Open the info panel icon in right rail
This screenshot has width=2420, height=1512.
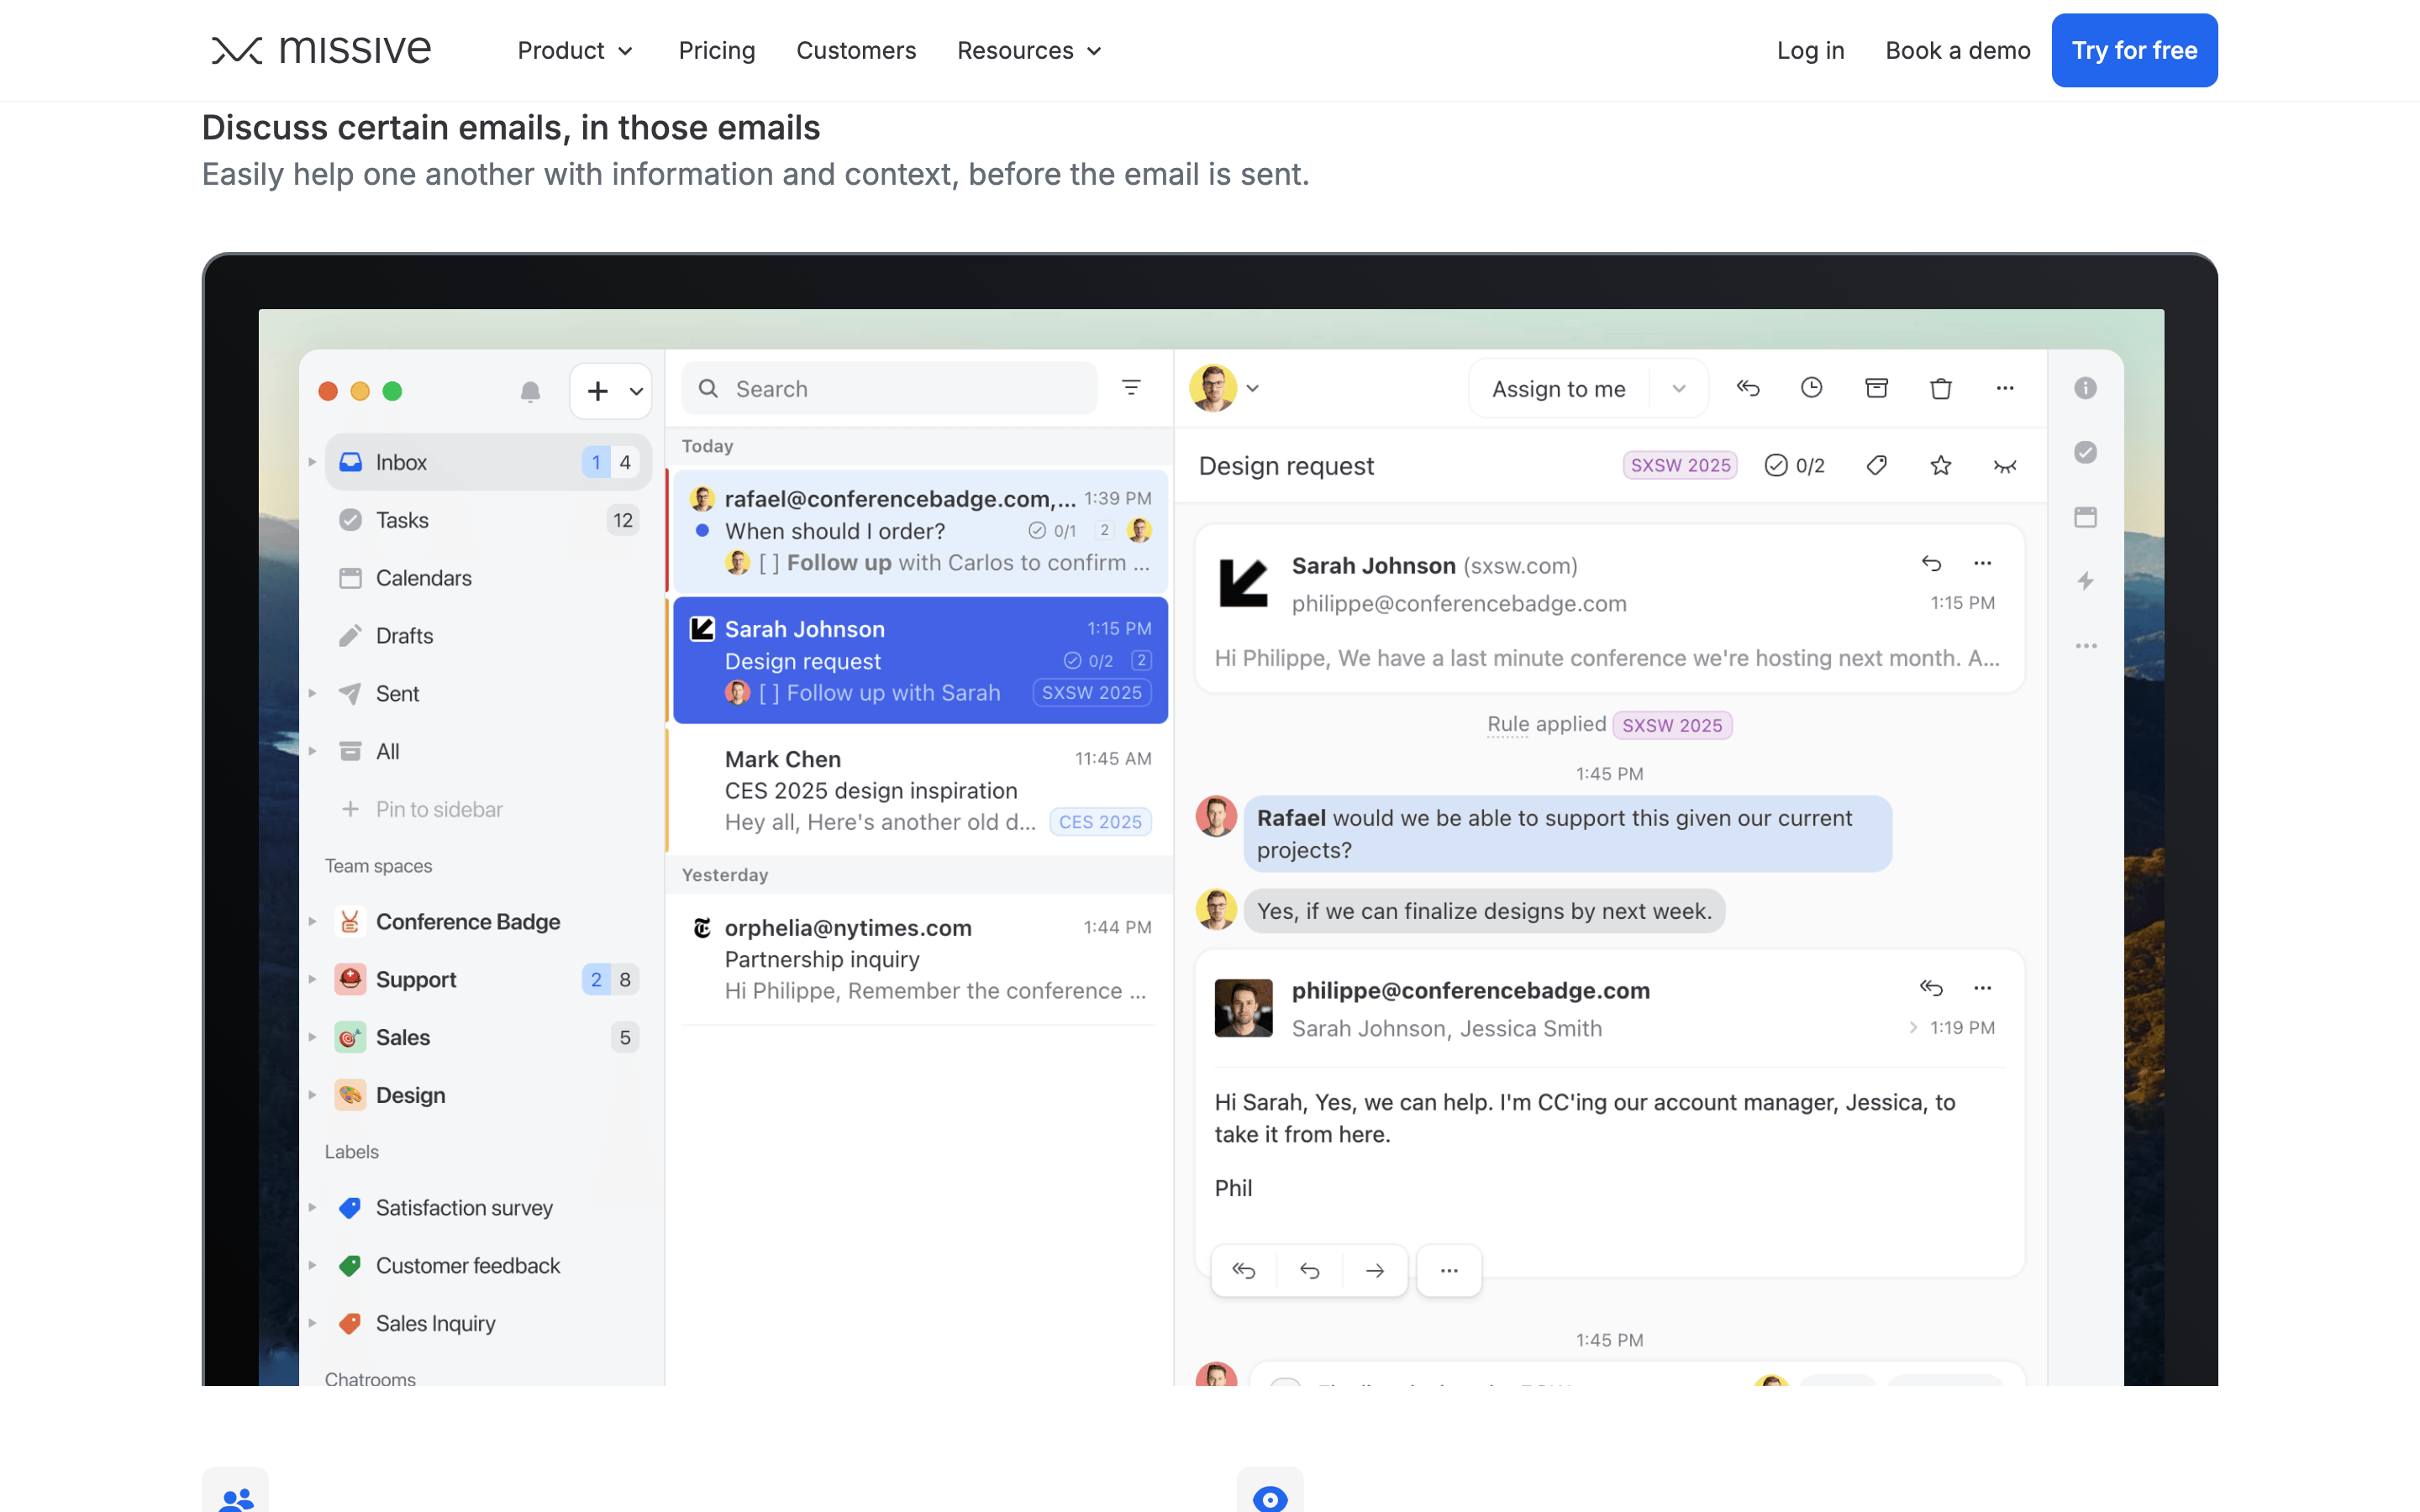(x=2085, y=388)
